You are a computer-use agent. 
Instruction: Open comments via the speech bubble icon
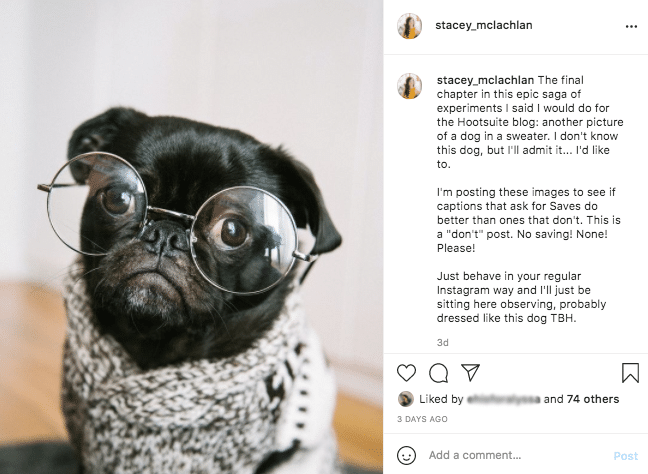pos(438,373)
